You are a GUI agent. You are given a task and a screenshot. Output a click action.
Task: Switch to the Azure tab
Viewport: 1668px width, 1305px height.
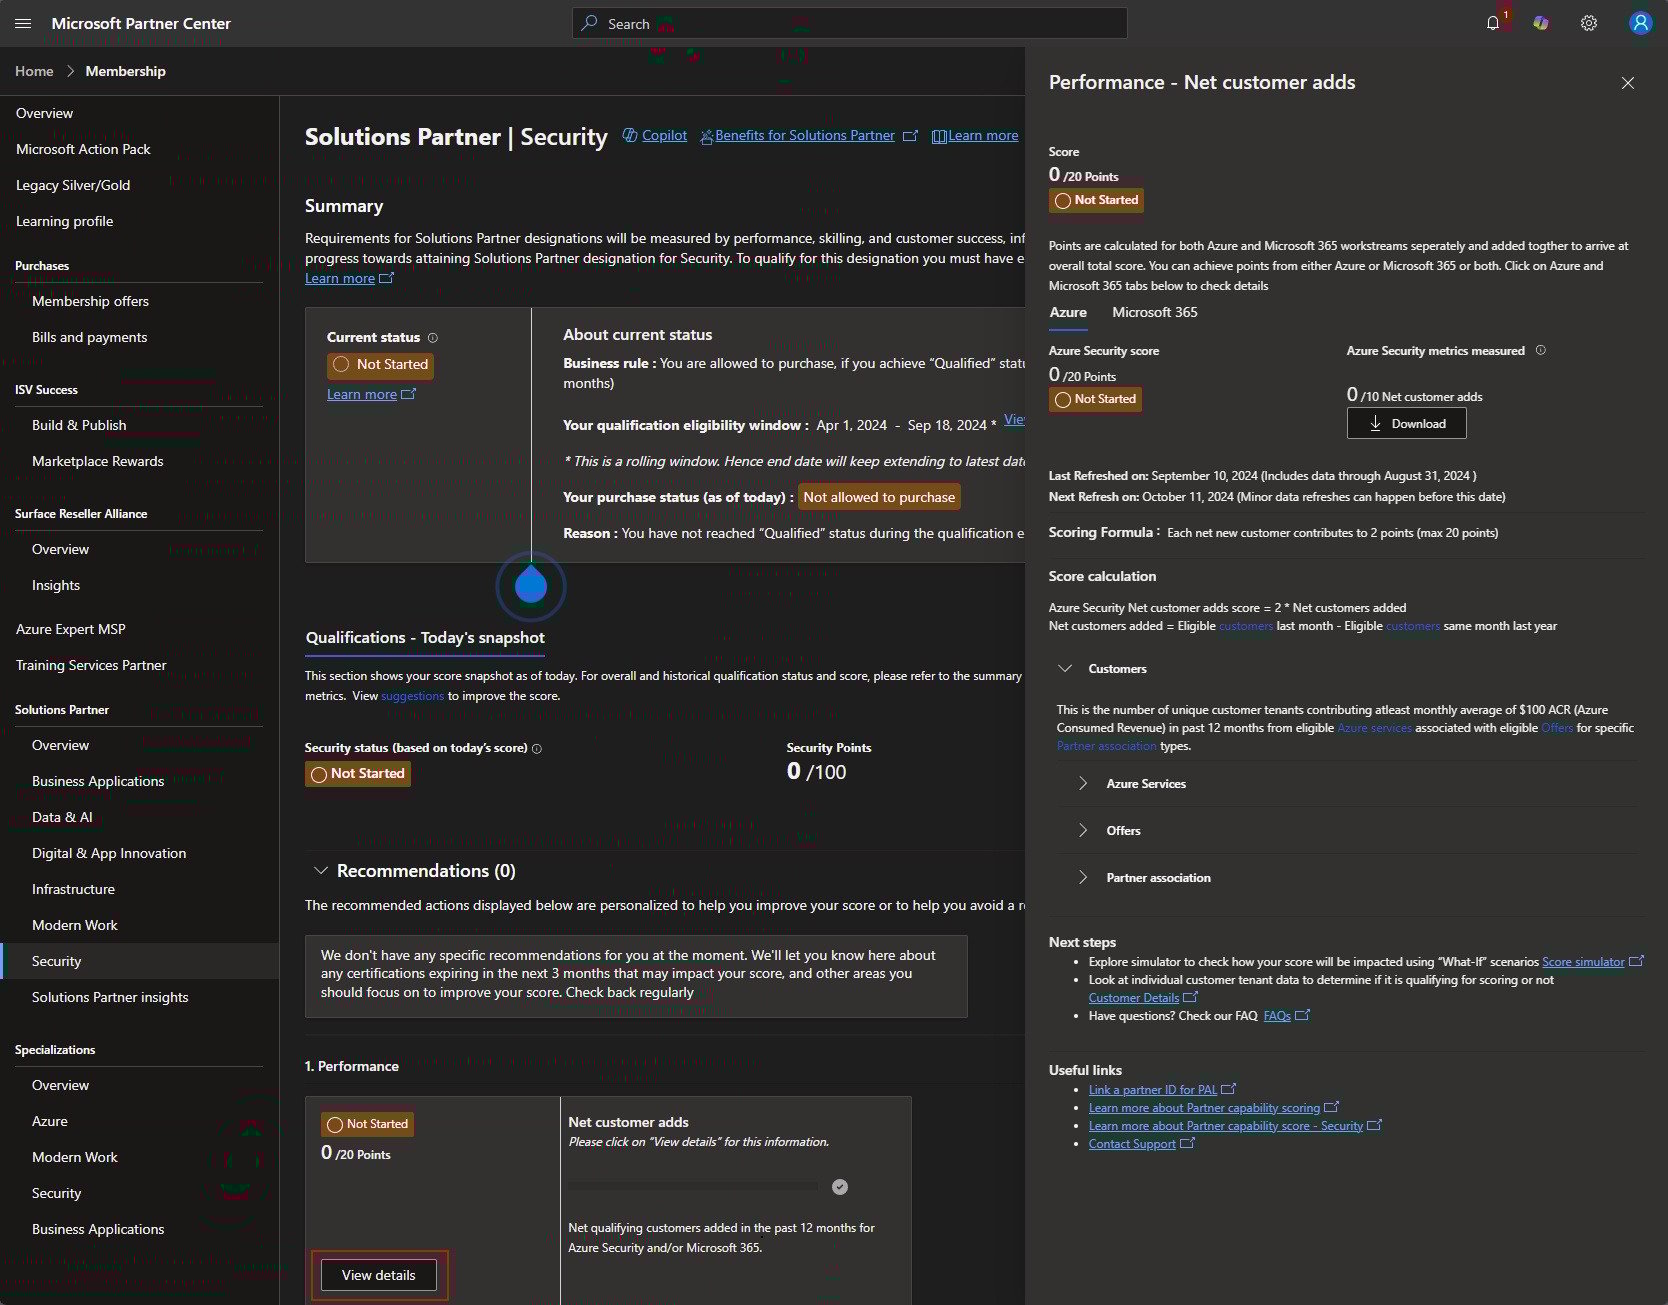1068,312
